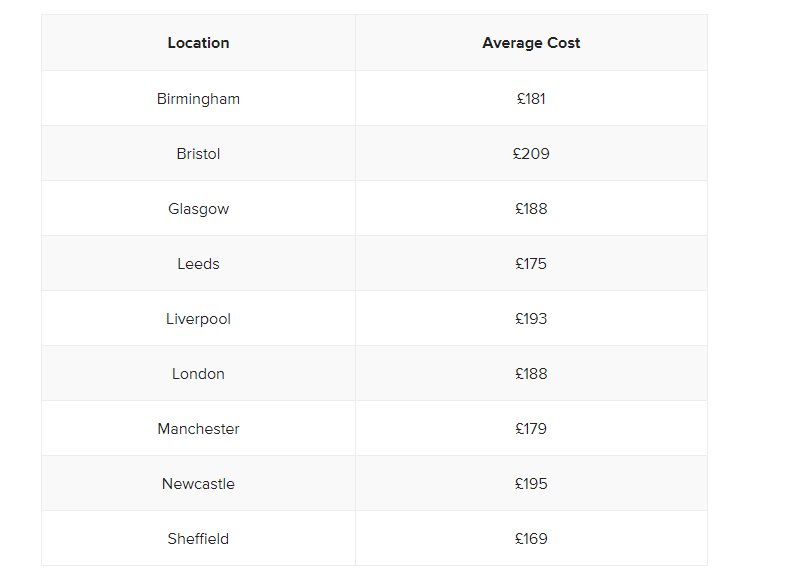The height and width of the screenshot is (586, 796).
Task: Click Glasgow's £188 cost cell
Action: (x=531, y=209)
